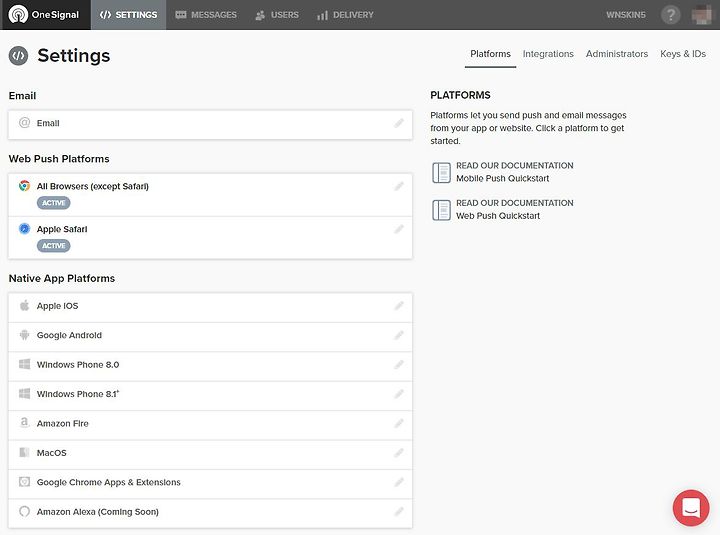Edit Amazon Alexa with the pencil icon
The image size is (720, 535).
coord(399,512)
